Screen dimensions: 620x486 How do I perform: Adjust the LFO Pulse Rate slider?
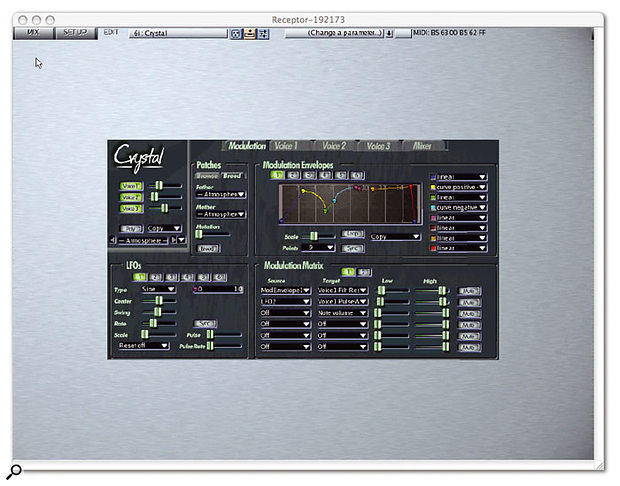[x=225, y=346]
